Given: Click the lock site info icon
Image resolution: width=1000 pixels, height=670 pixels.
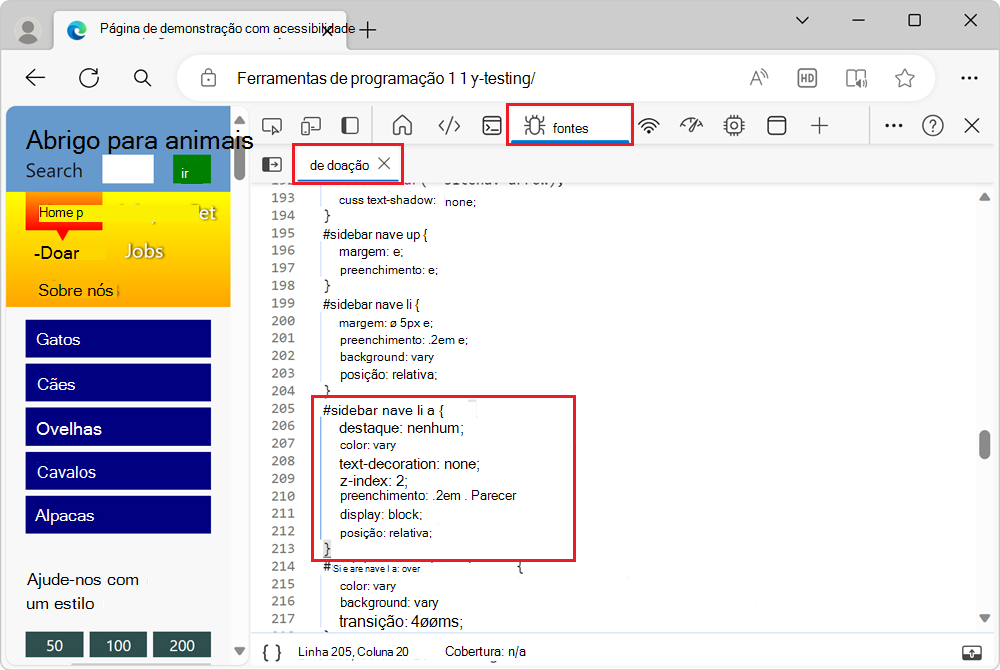Looking at the screenshot, I should [x=209, y=78].
